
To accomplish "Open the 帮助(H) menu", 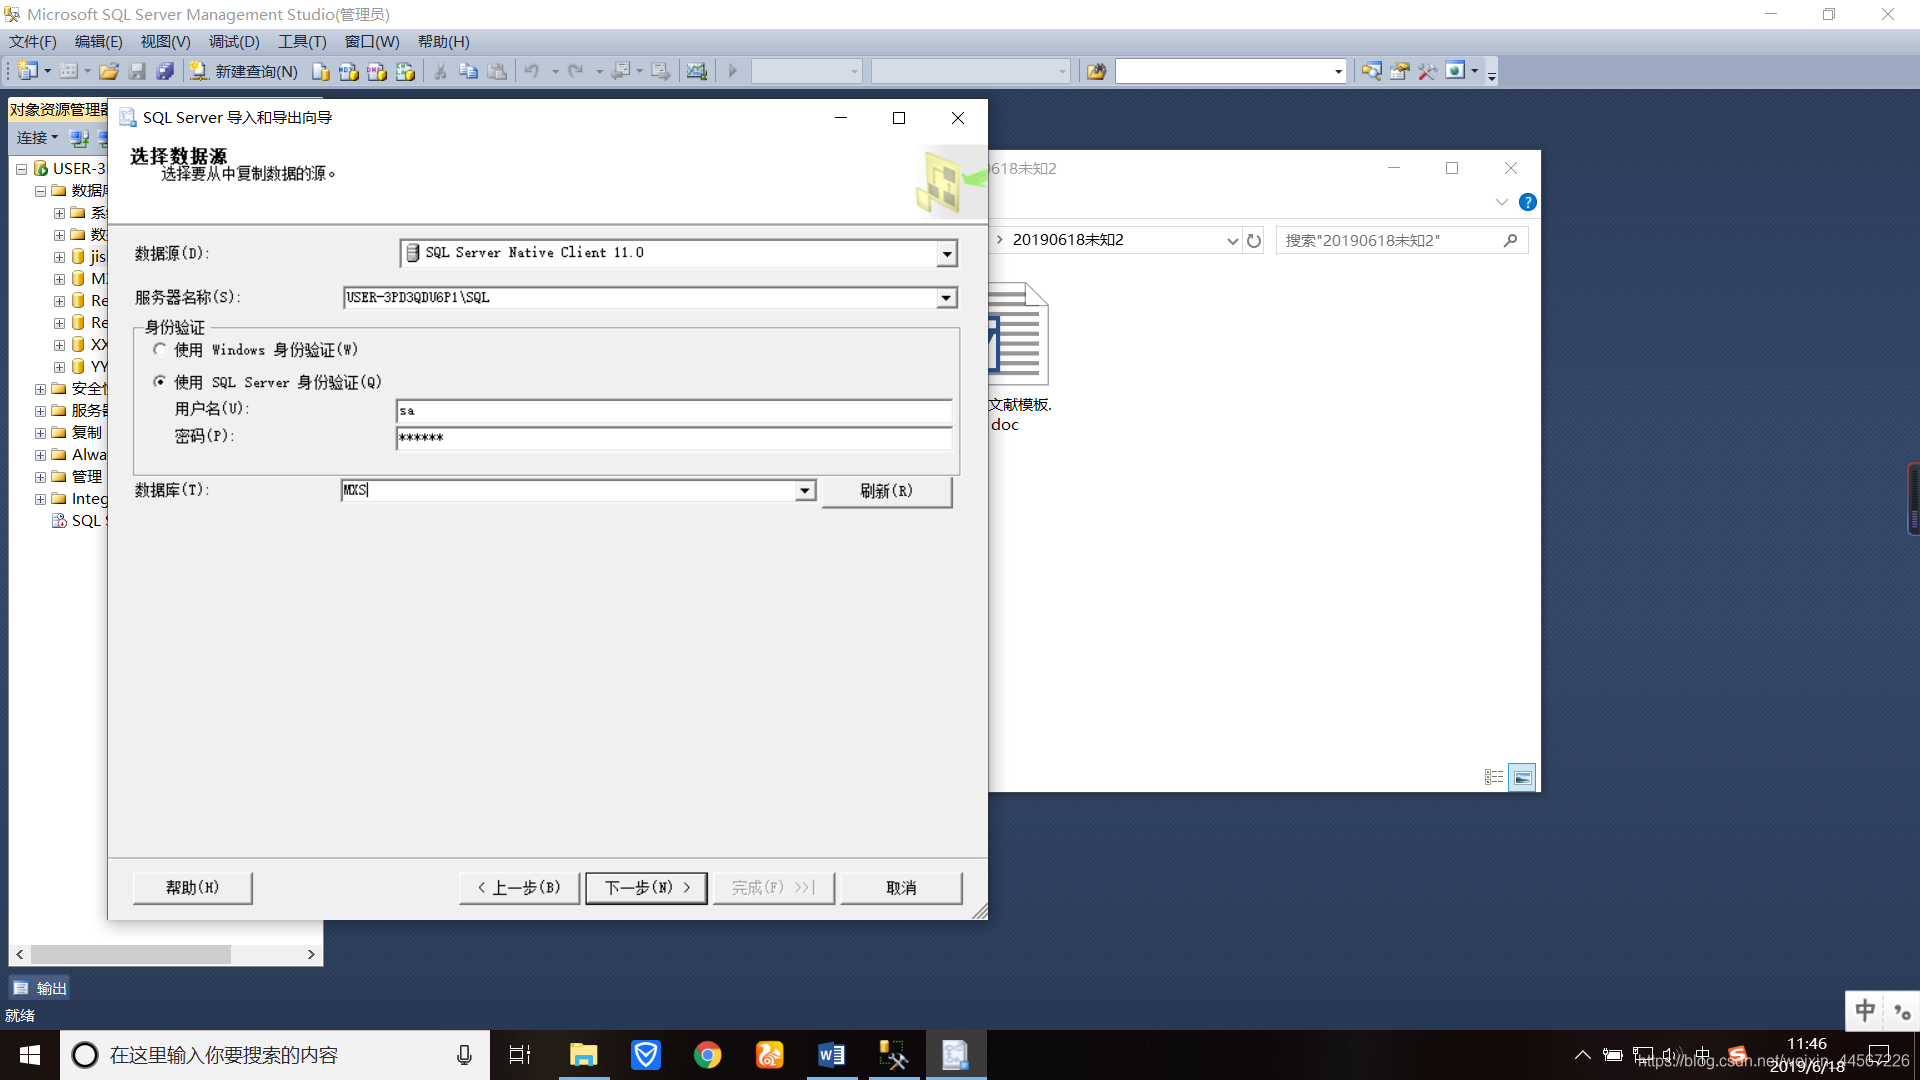I will tap(443, 42).
